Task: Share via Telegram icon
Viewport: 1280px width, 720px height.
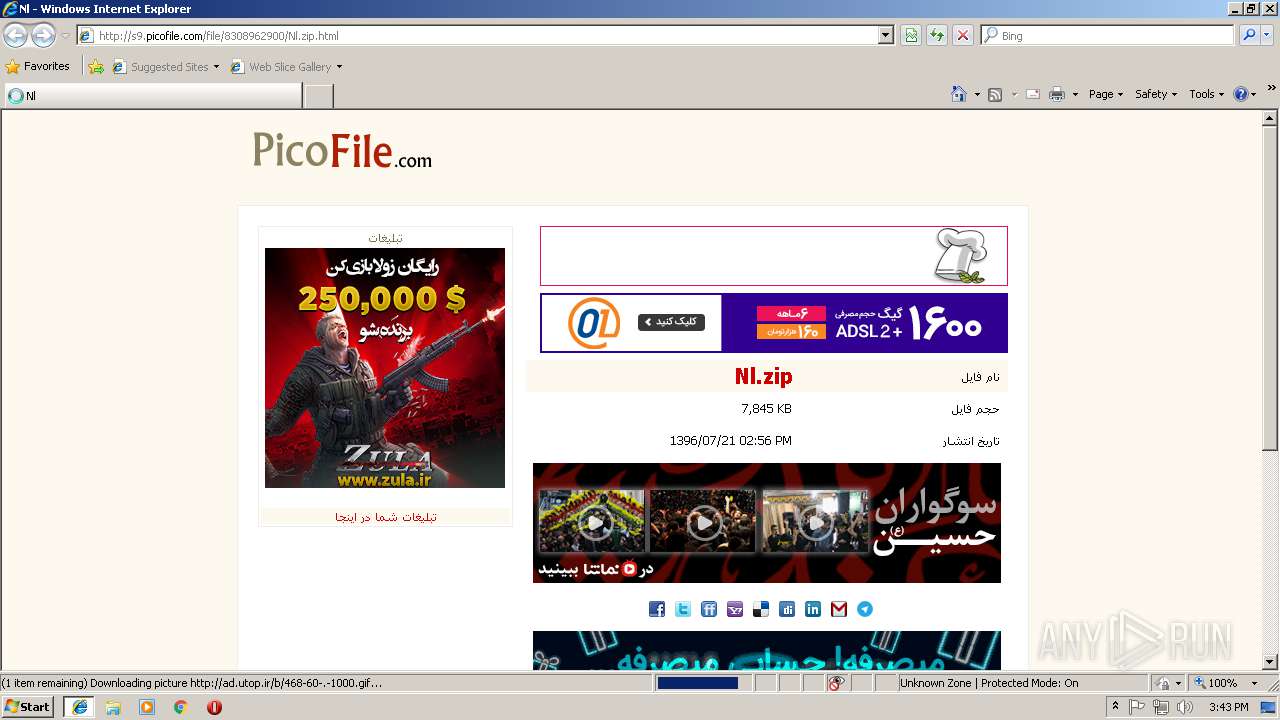Action: pos(865,609)
